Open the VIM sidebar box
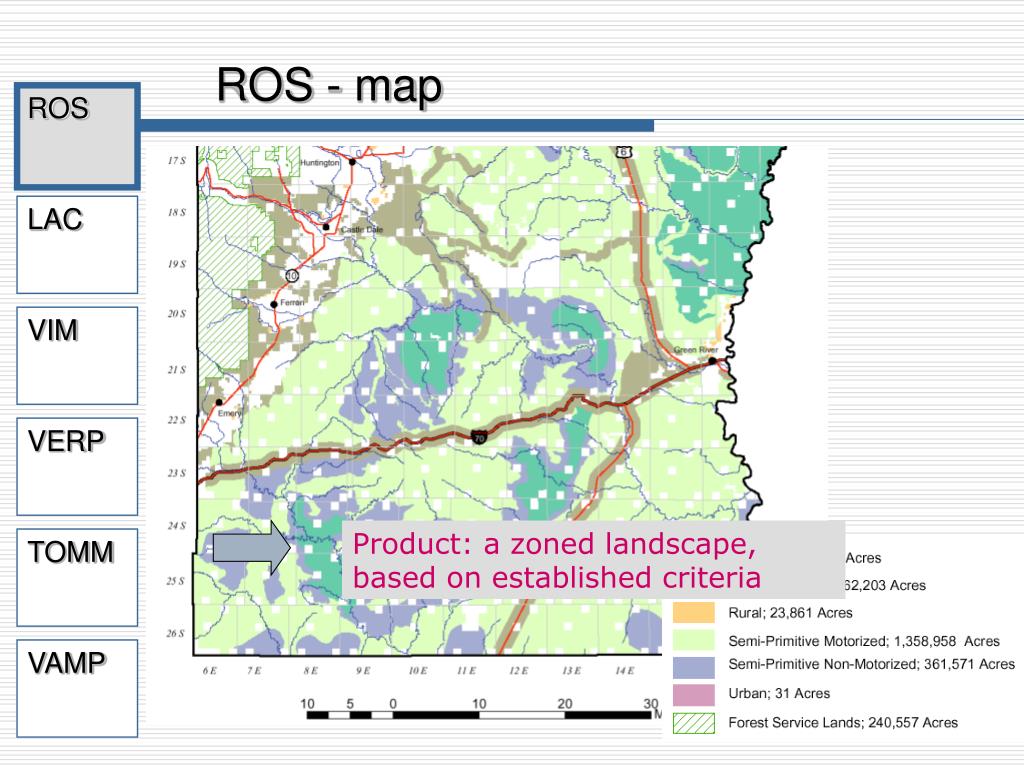The image size is (1024, 768). tap(77, 355)
